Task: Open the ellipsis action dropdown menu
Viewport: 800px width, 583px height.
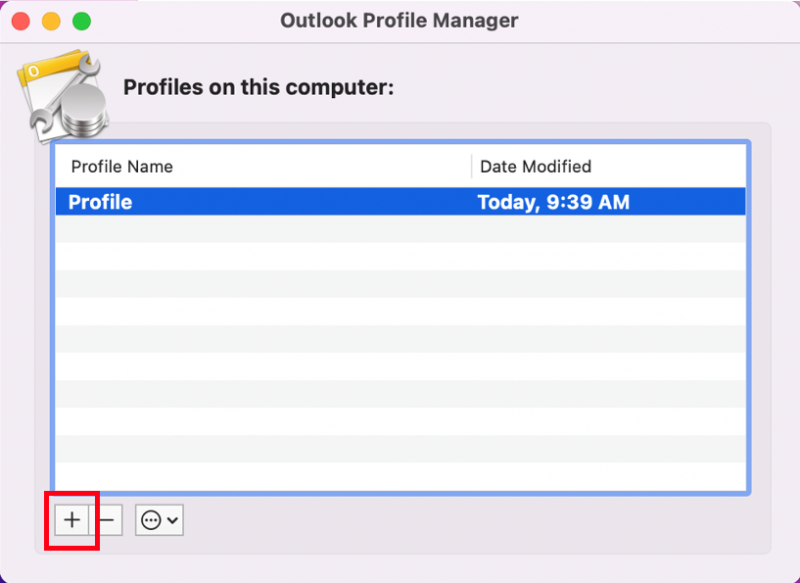Action: tap(159, 520)
